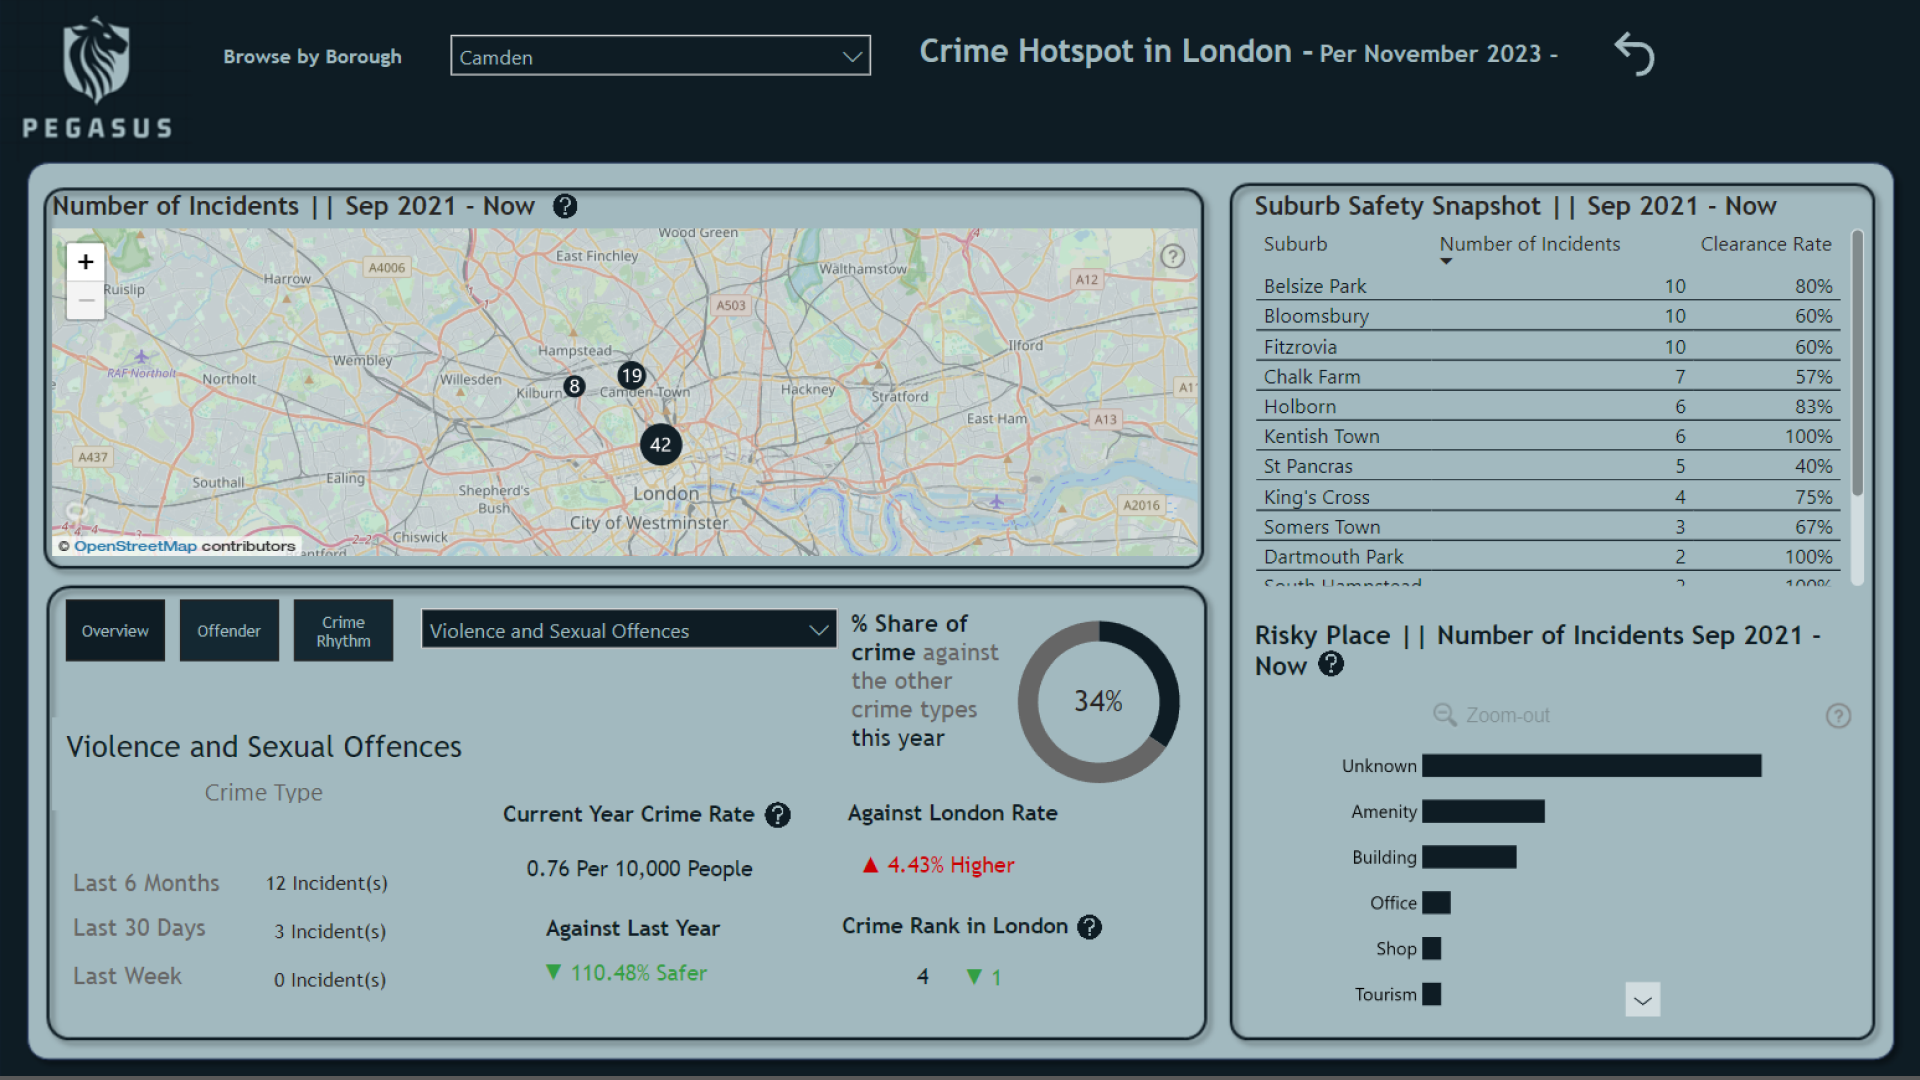
Task: Click the 0 Incident(s) value
Action: [330, 981]
